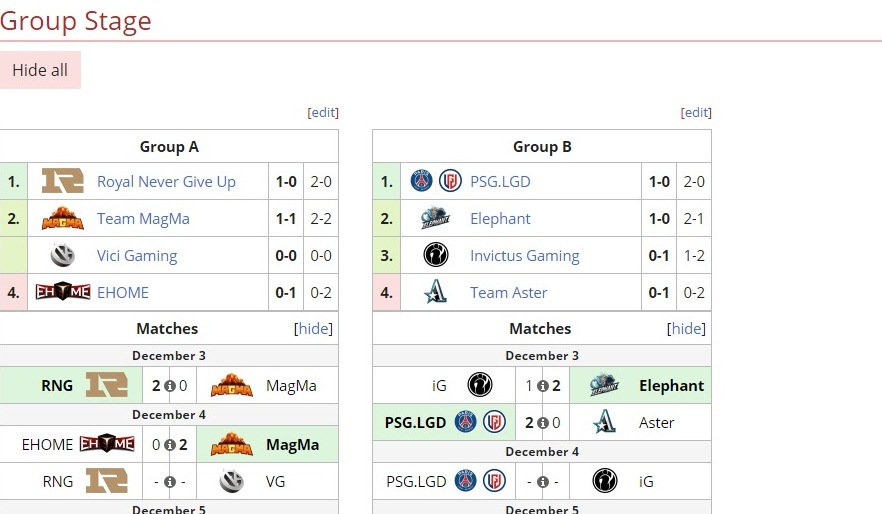Image resolution: width=882 pixels, height=514 pixels.
Task: Click the edit link above Group B
Action: 696,113
